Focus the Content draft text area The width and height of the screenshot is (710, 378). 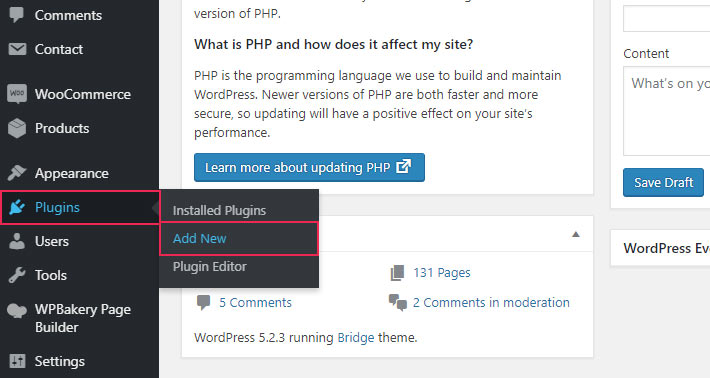point(667,111)
